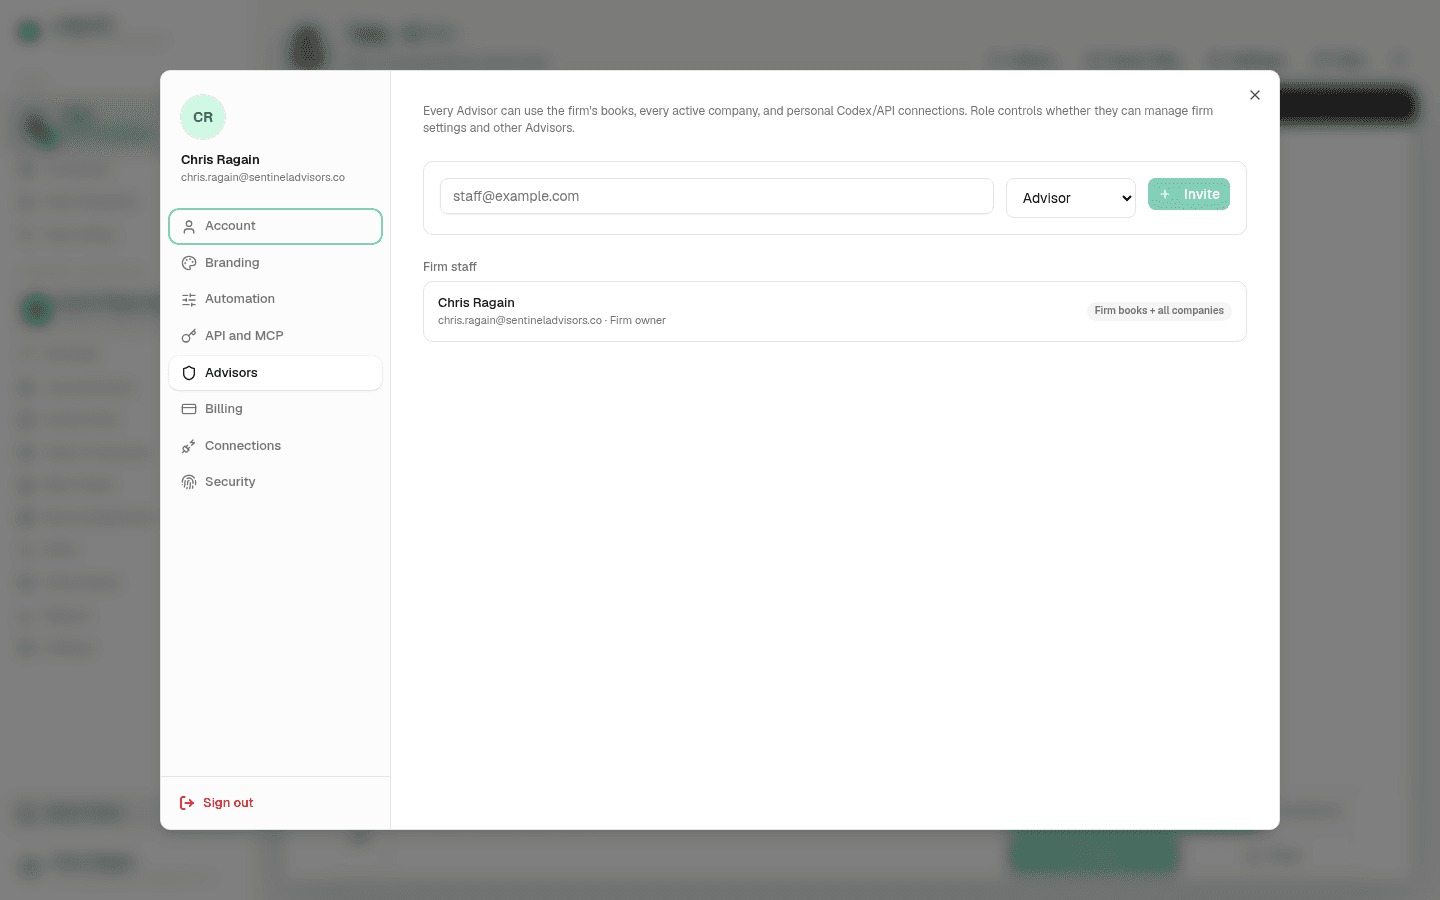
Task: Open the Billing section
Action: pos(275,409)
